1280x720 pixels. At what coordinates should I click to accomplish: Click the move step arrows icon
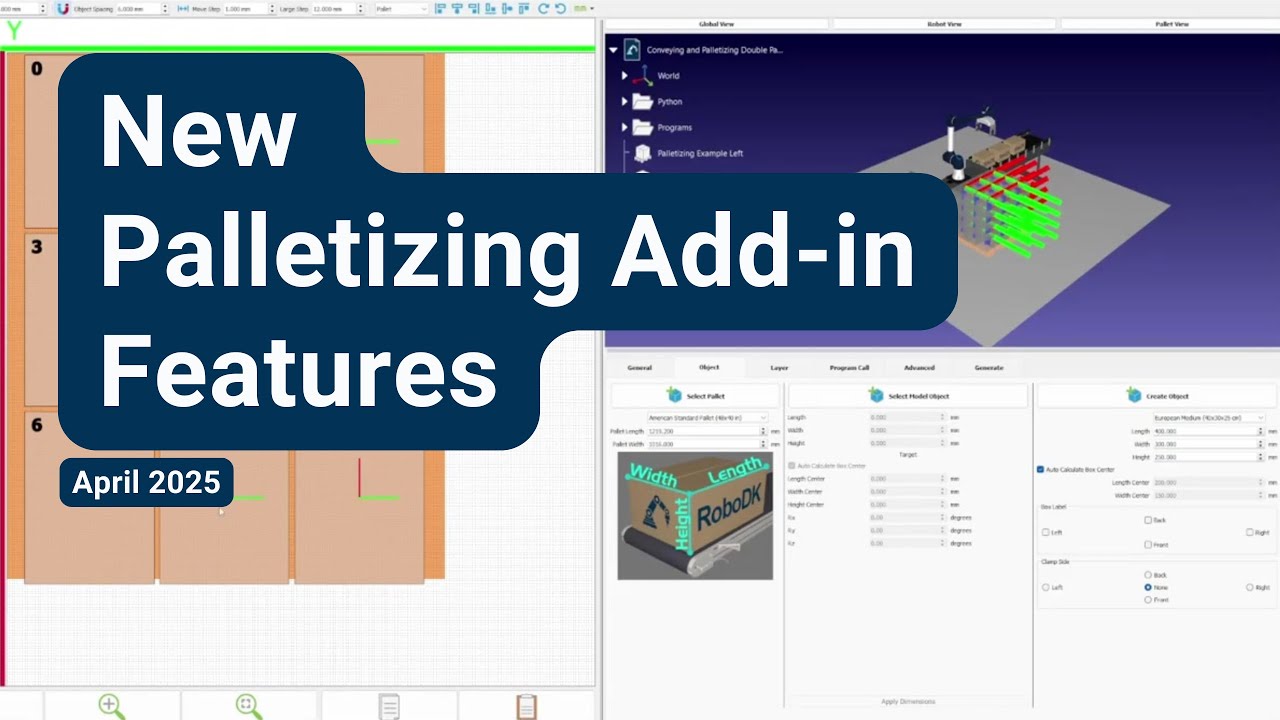183,8
